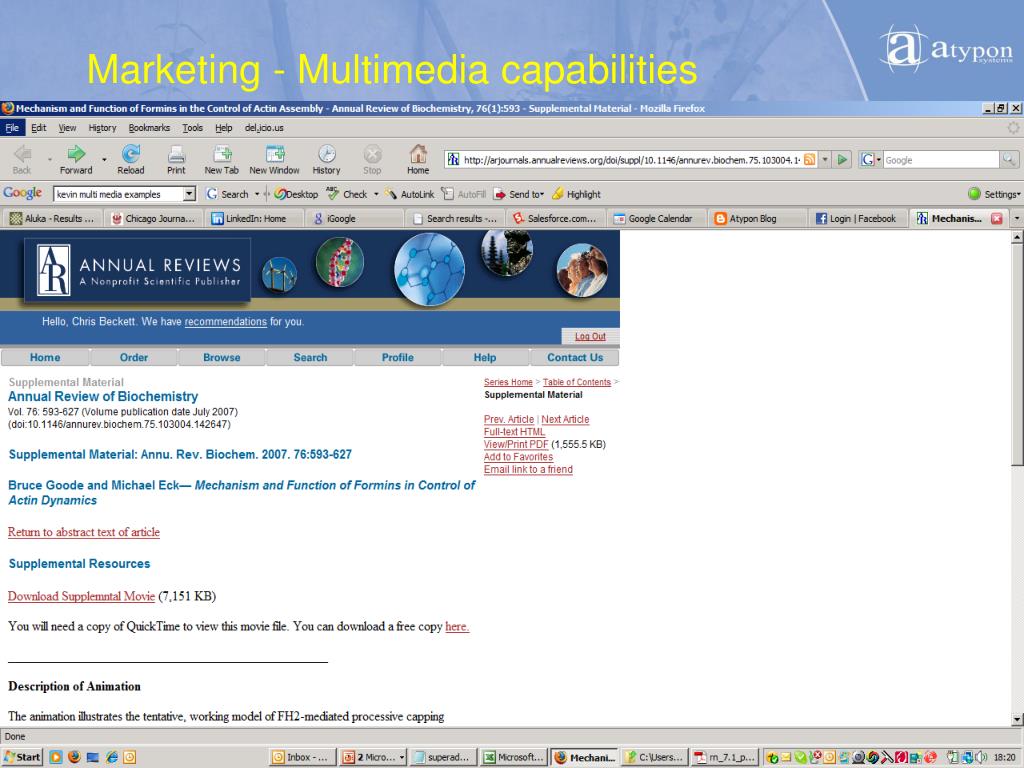Click the History clock icon
The image size is (1024, 768).
coord(327,154)
